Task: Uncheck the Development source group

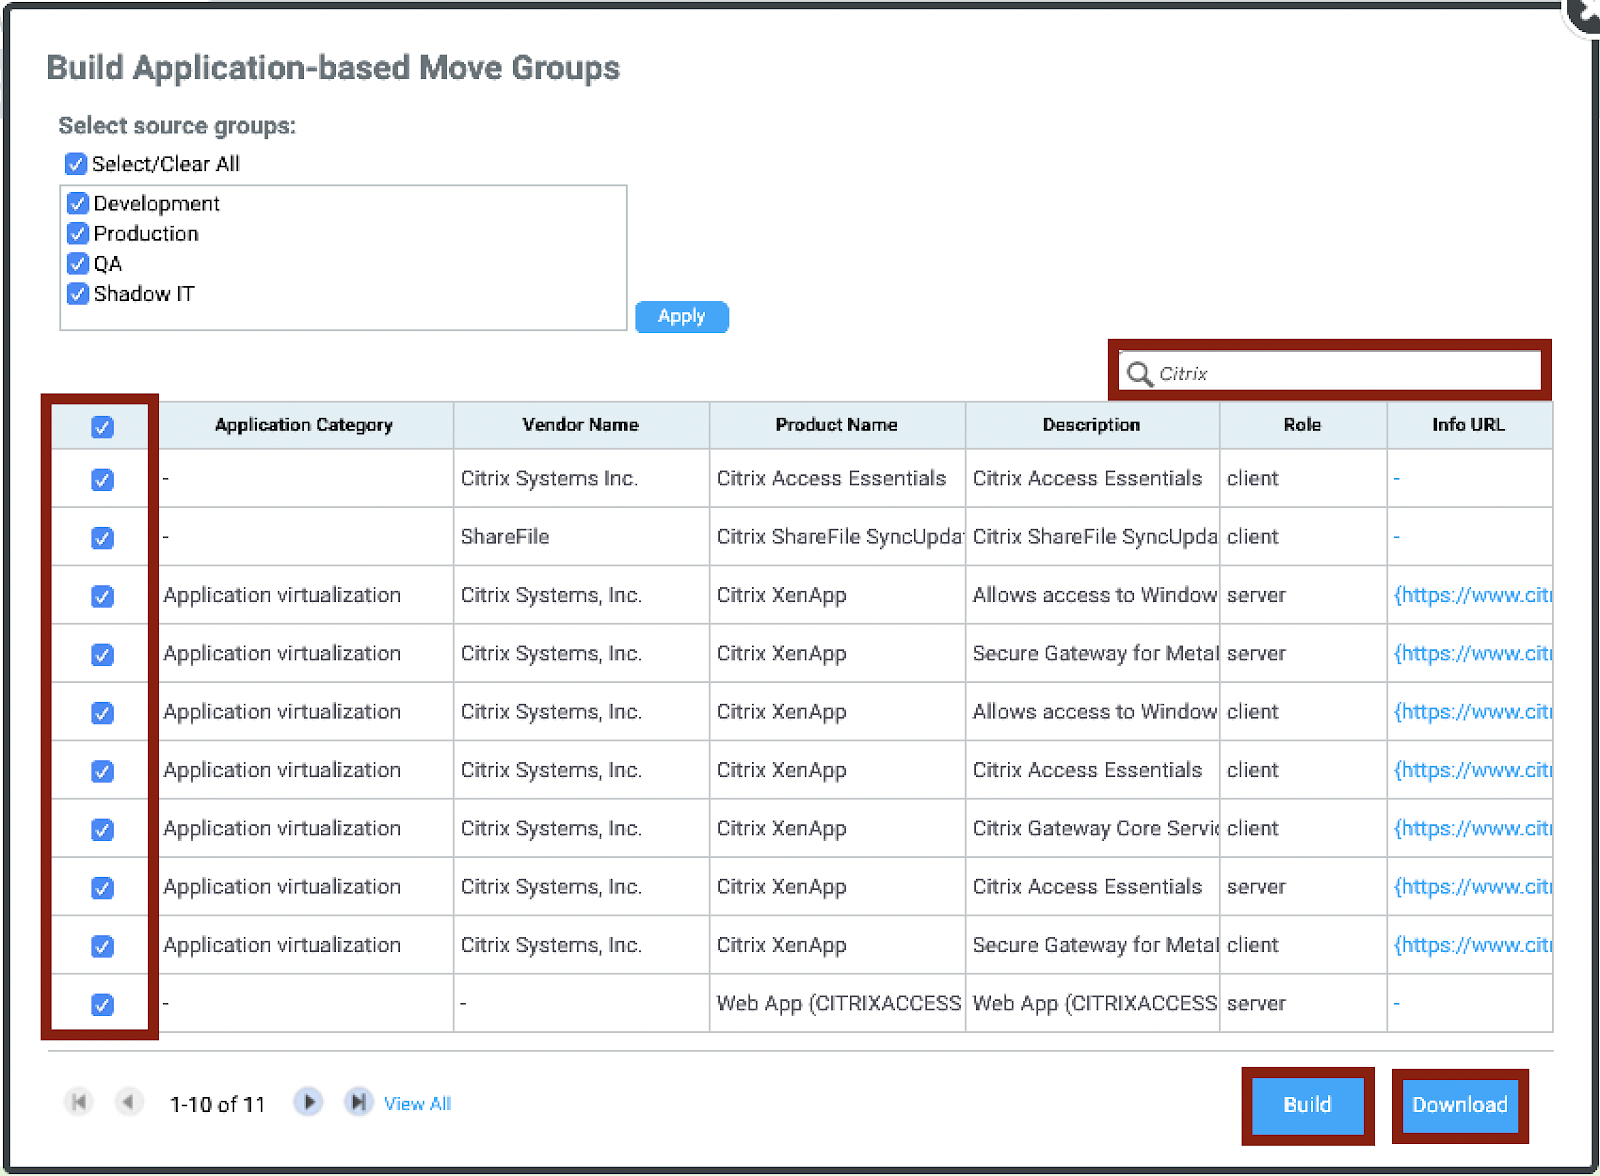Action: [78, 204]
